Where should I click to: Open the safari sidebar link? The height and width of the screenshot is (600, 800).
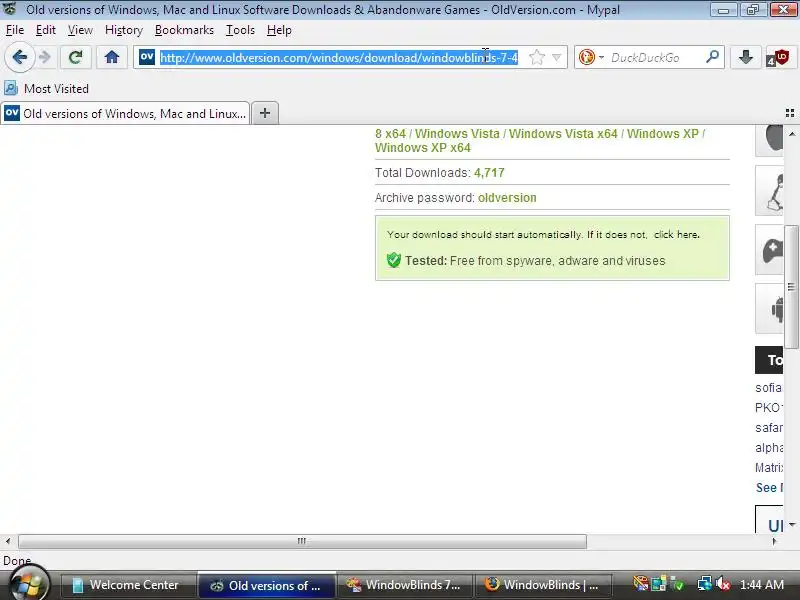768,428
